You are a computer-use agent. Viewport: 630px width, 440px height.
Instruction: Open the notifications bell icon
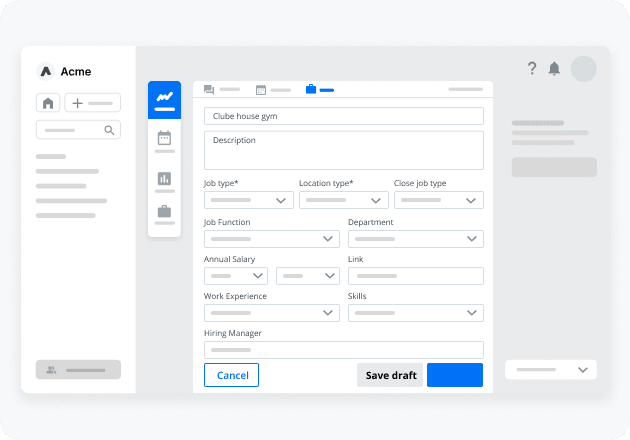point(554,68)
